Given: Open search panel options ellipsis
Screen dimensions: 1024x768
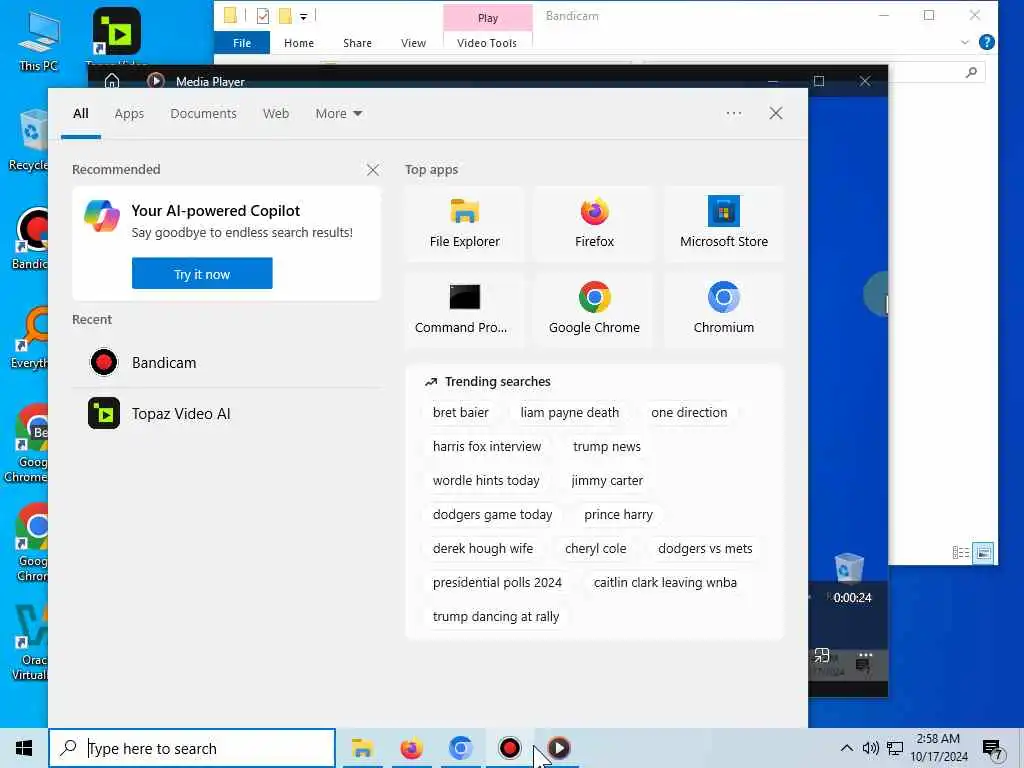Looking at the screenshot, I should point(733,113).
